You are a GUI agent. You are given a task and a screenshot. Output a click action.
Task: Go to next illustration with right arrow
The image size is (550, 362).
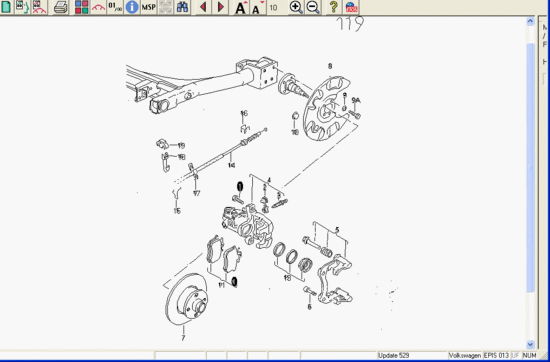tap(221, 7)
